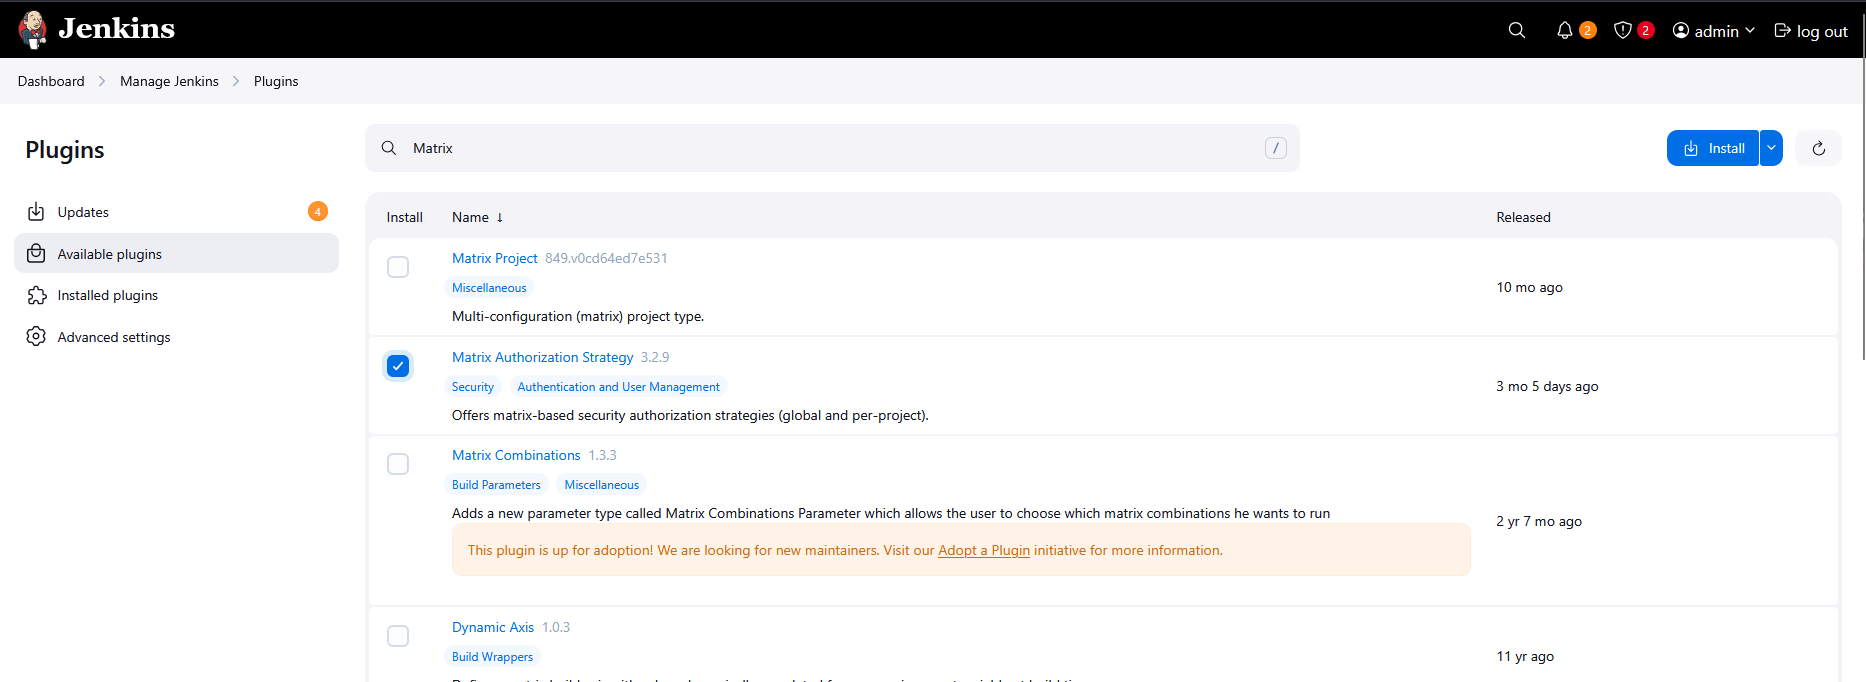Open notifications bell icon
This screenshot has width=1866, height=682.
pyautogui.click(x=1565, y=31)
